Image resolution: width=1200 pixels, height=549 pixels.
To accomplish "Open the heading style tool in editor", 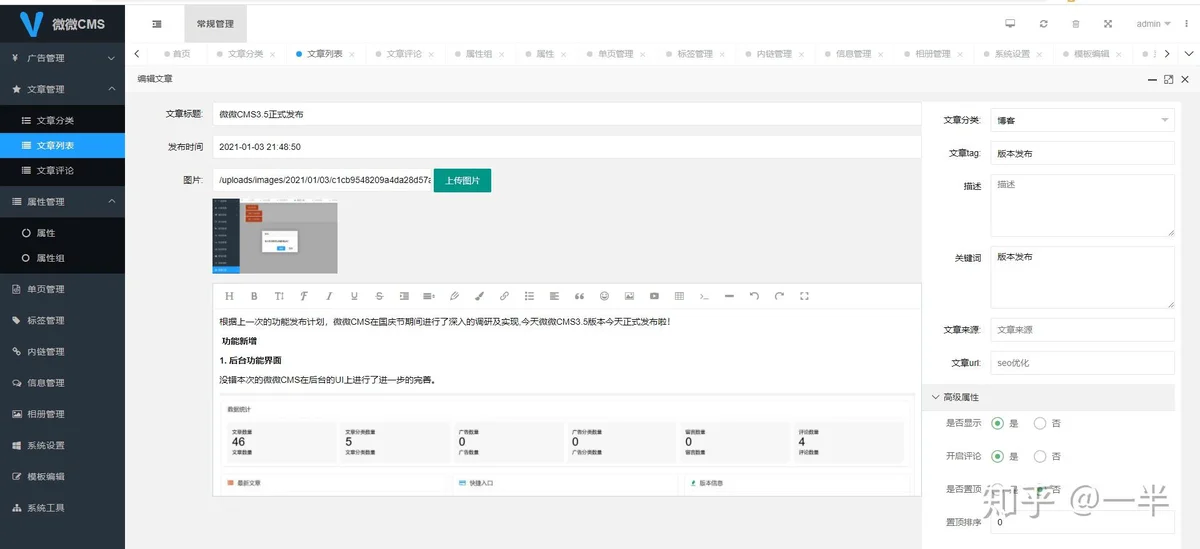I will tap(229, 296).
